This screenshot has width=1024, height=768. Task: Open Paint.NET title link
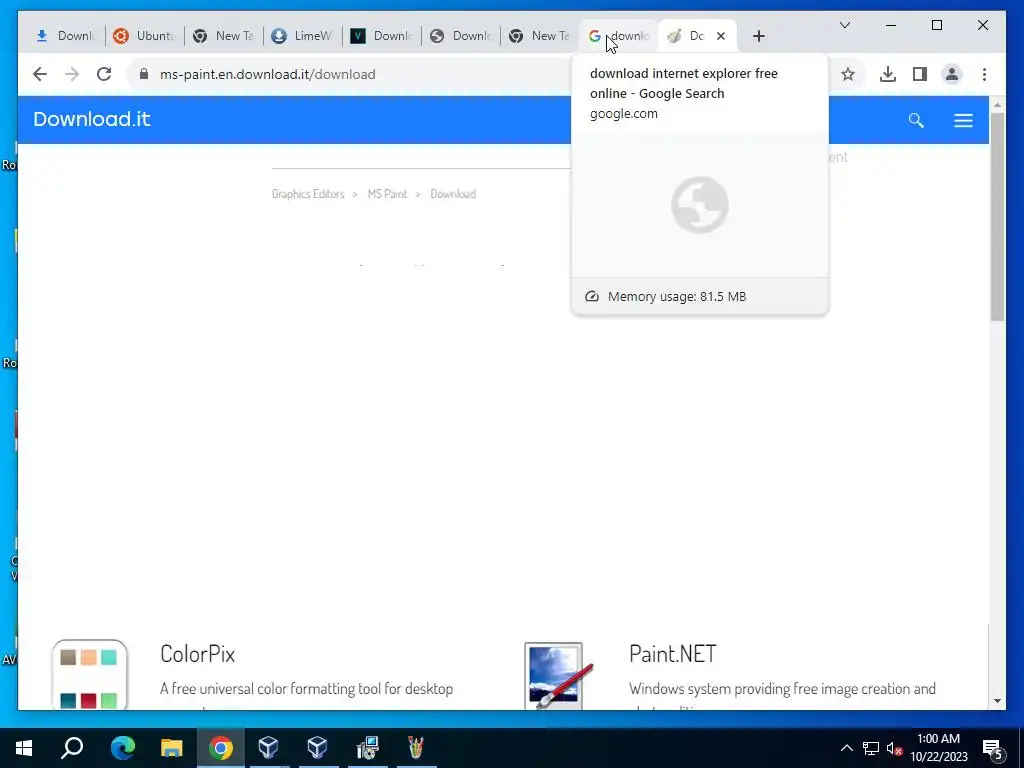[x=673, y=654]
